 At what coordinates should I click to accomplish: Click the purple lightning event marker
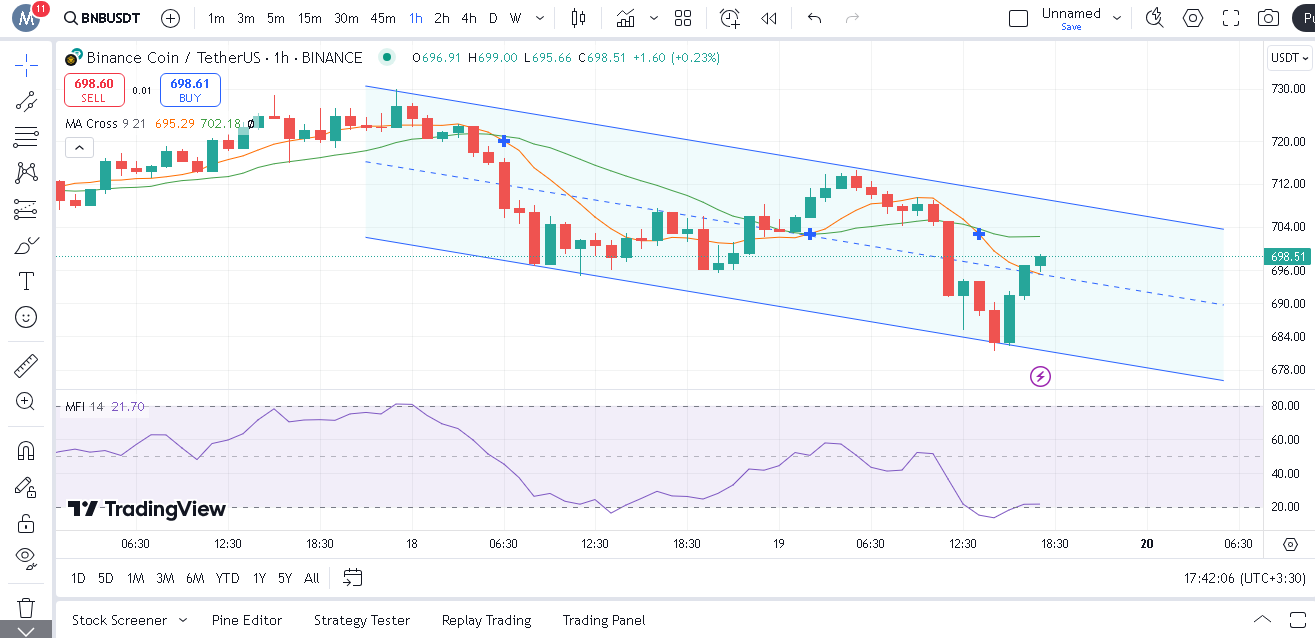pyautogui.click(x=1040, y=377)
